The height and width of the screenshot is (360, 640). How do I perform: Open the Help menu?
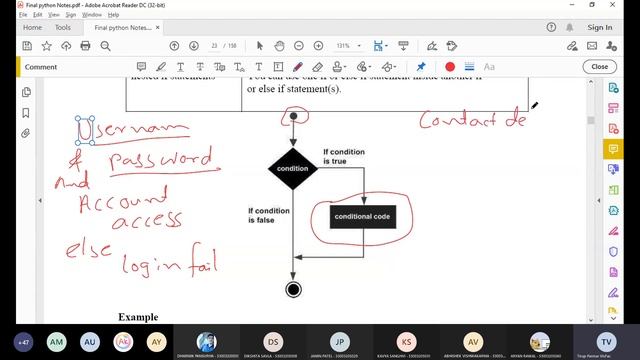[113, 15]
